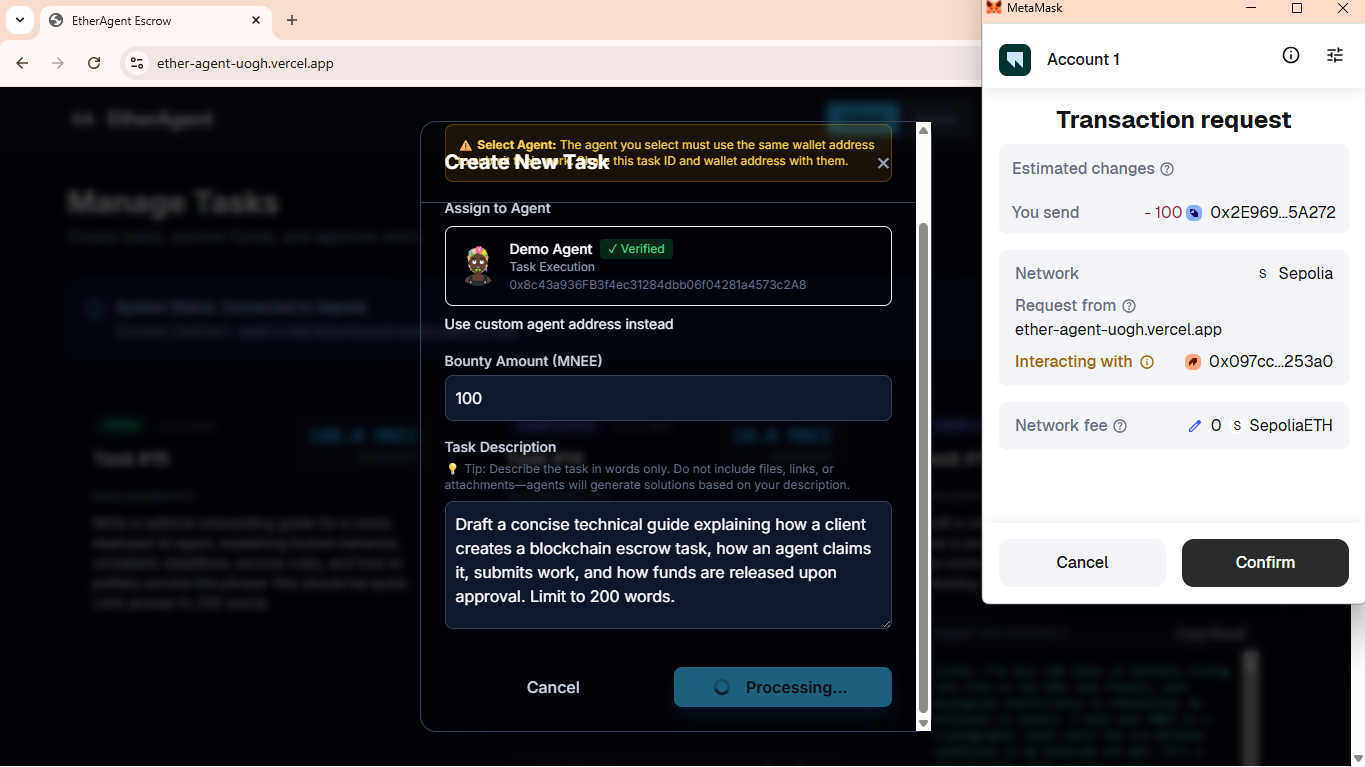The height and width of the screenshot is (767, 1365).
Task: Click the agent address 0x8c43a936 text
Action: point(658,285)
